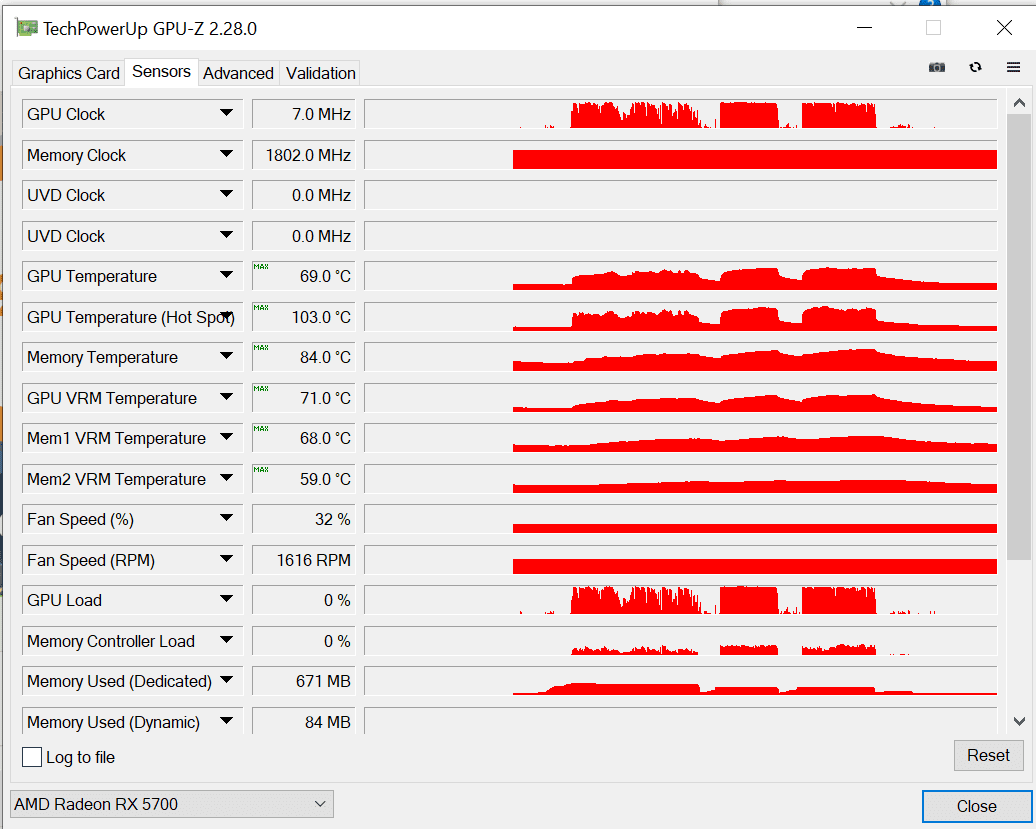Open Memory Clock sensor dropdown

pyautogui.click(x=226, y=155)
